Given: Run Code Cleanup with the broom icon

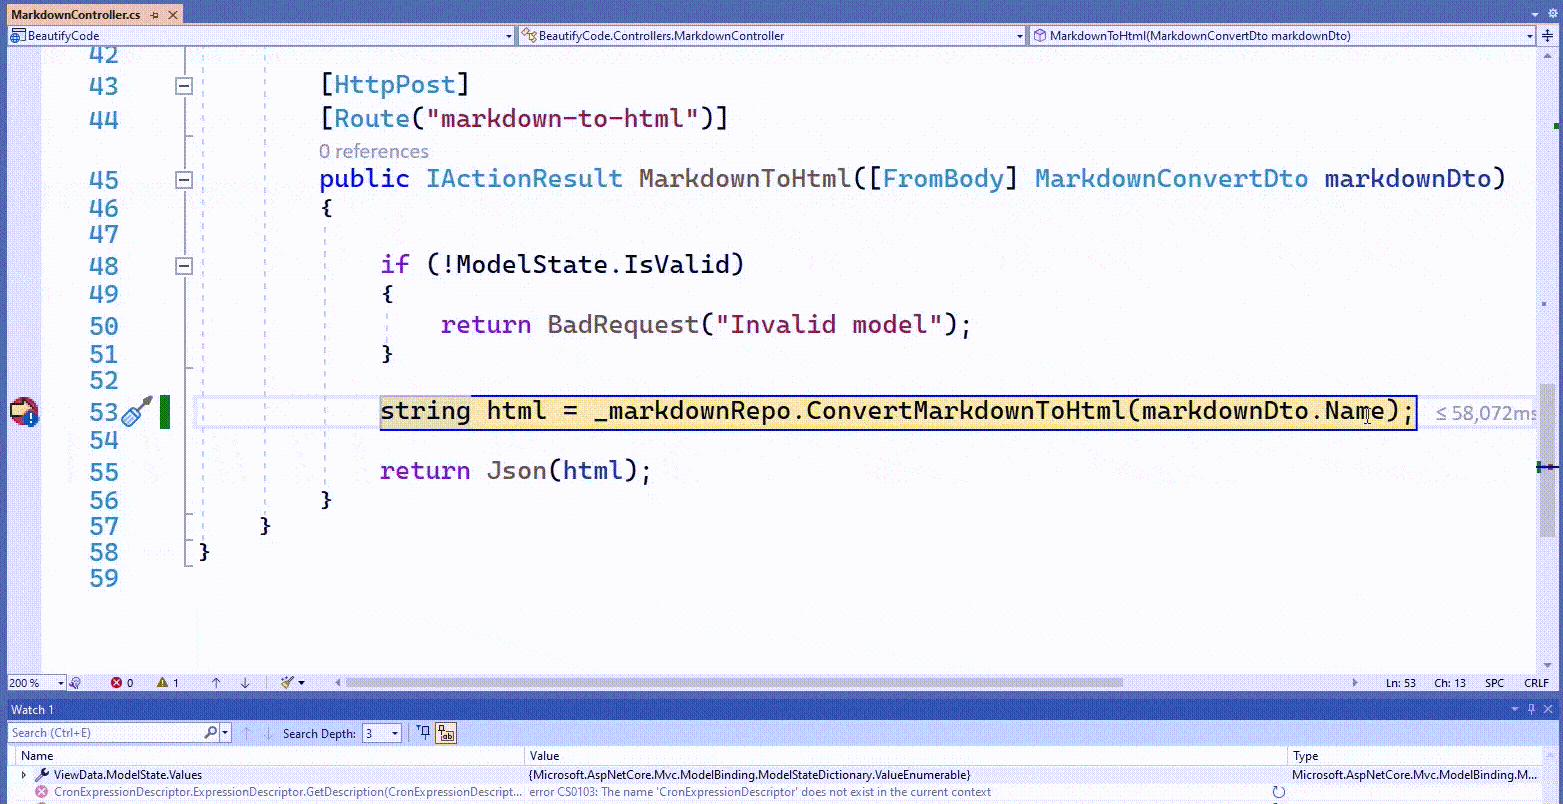Looking at the screenshot, I should click(x=285, y=683).
